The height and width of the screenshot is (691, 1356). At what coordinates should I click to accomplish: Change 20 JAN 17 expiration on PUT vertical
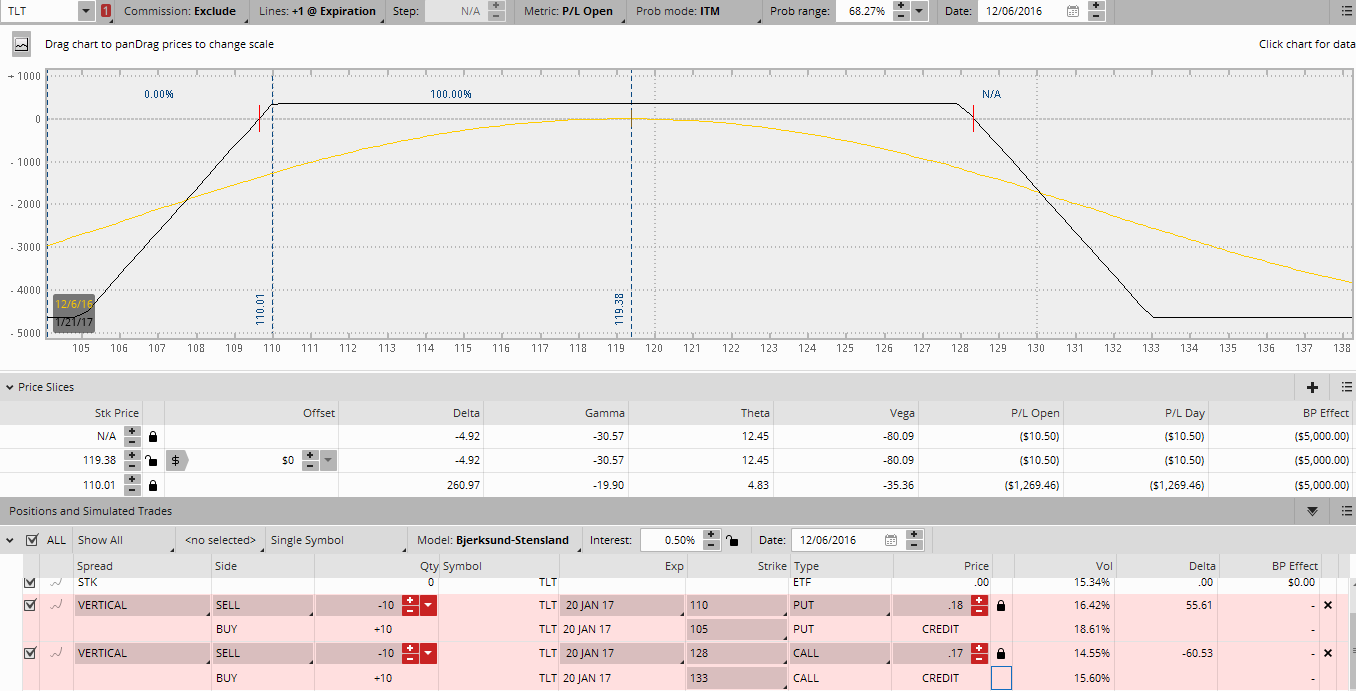coord(621,605)
